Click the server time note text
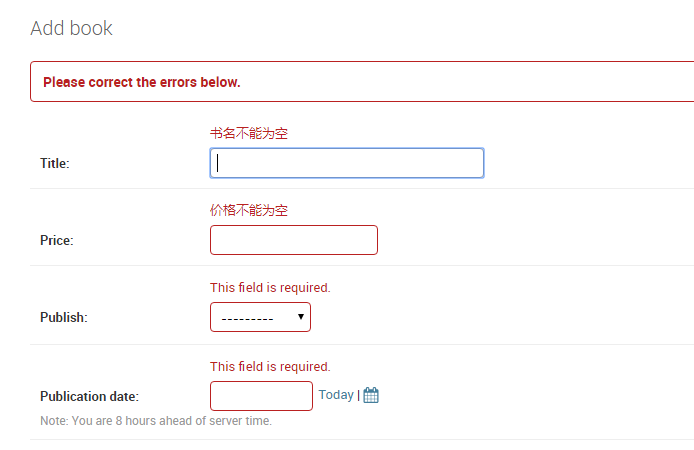694x450 pixels. 156,421
